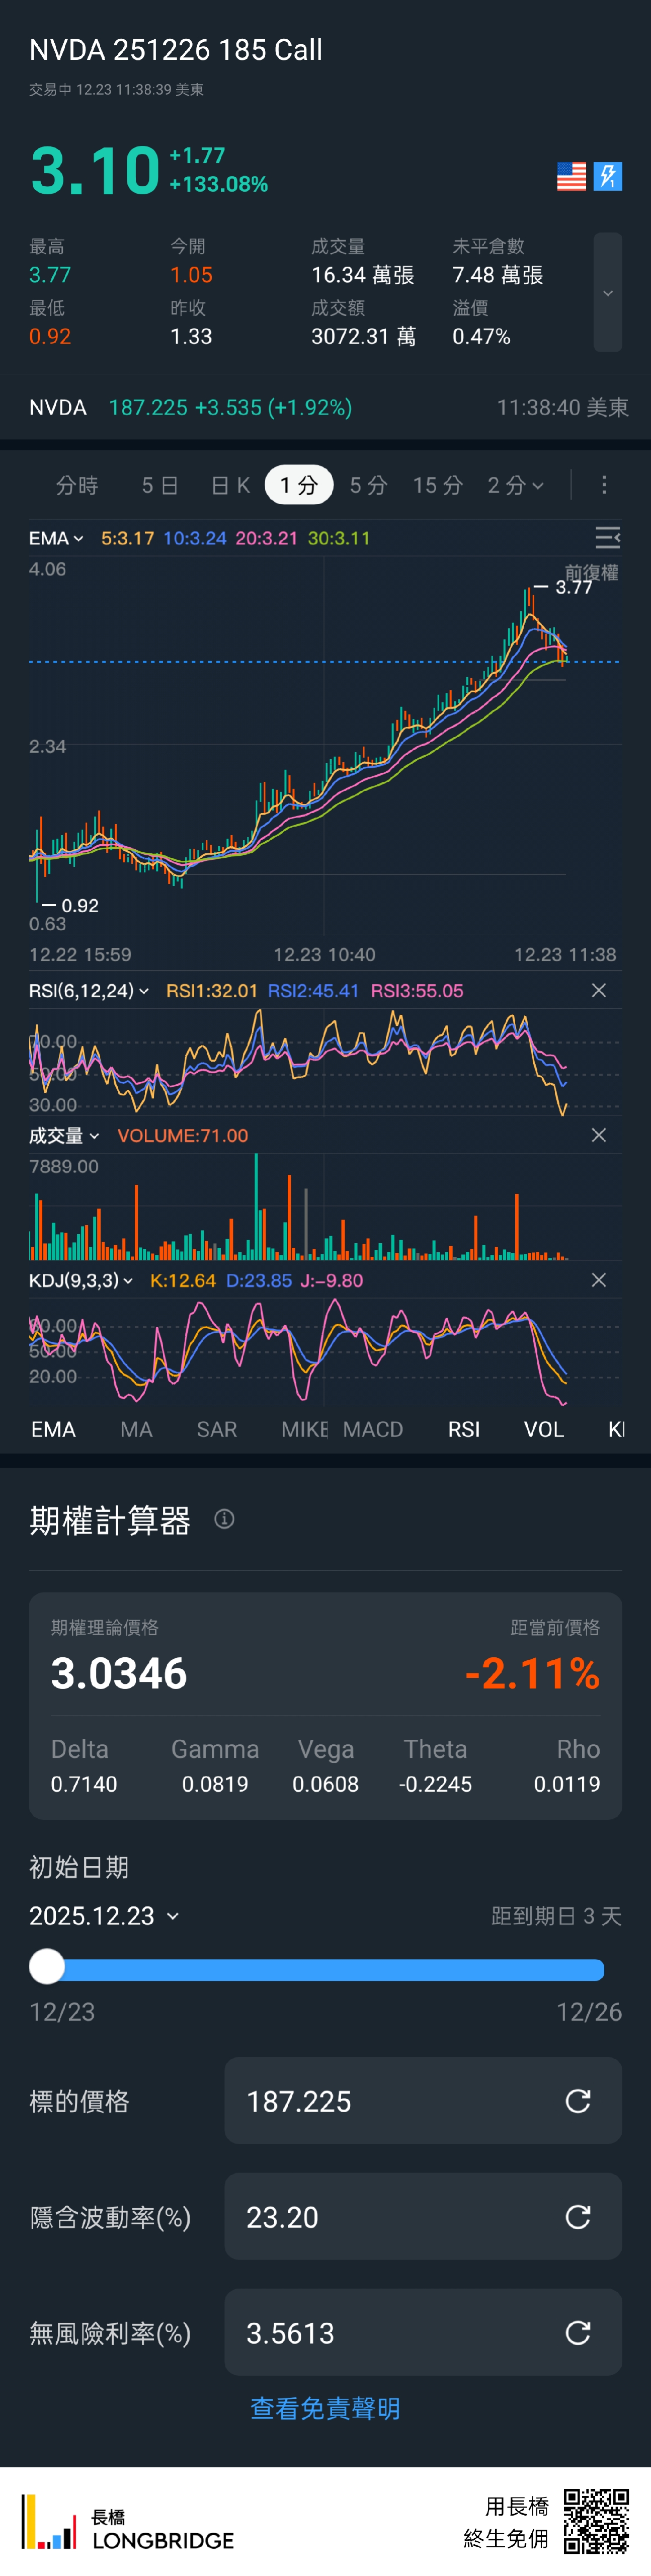Close the RSI indicator panel

(598, 990)
